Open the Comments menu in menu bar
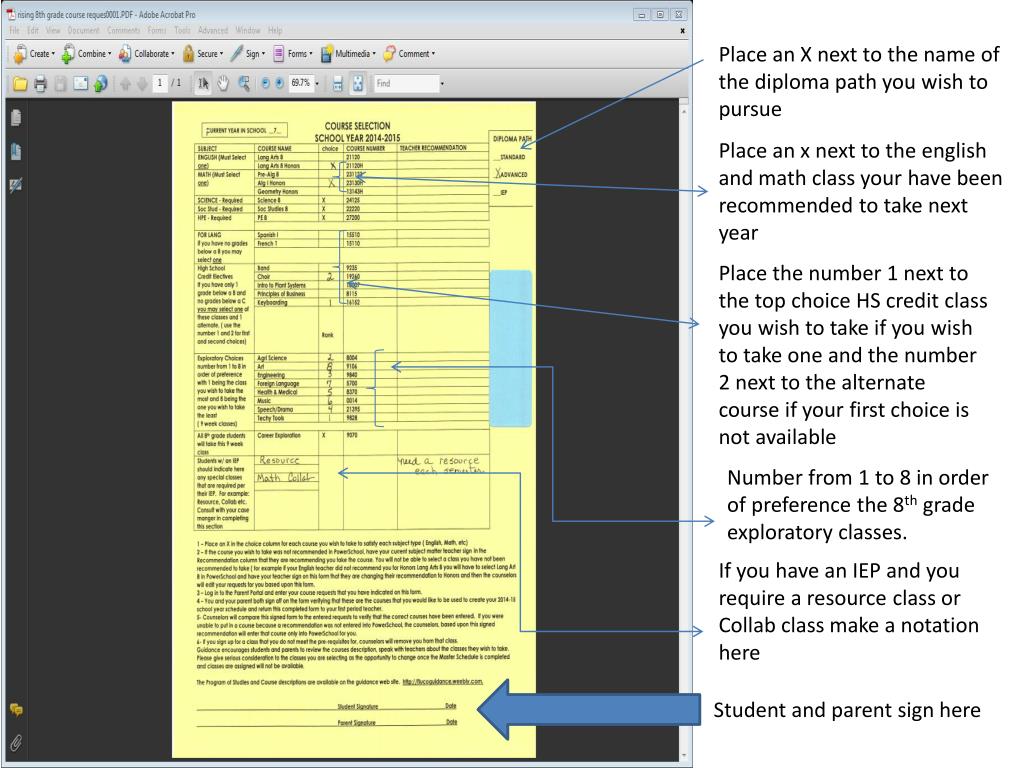 click(x=123, y=31)
